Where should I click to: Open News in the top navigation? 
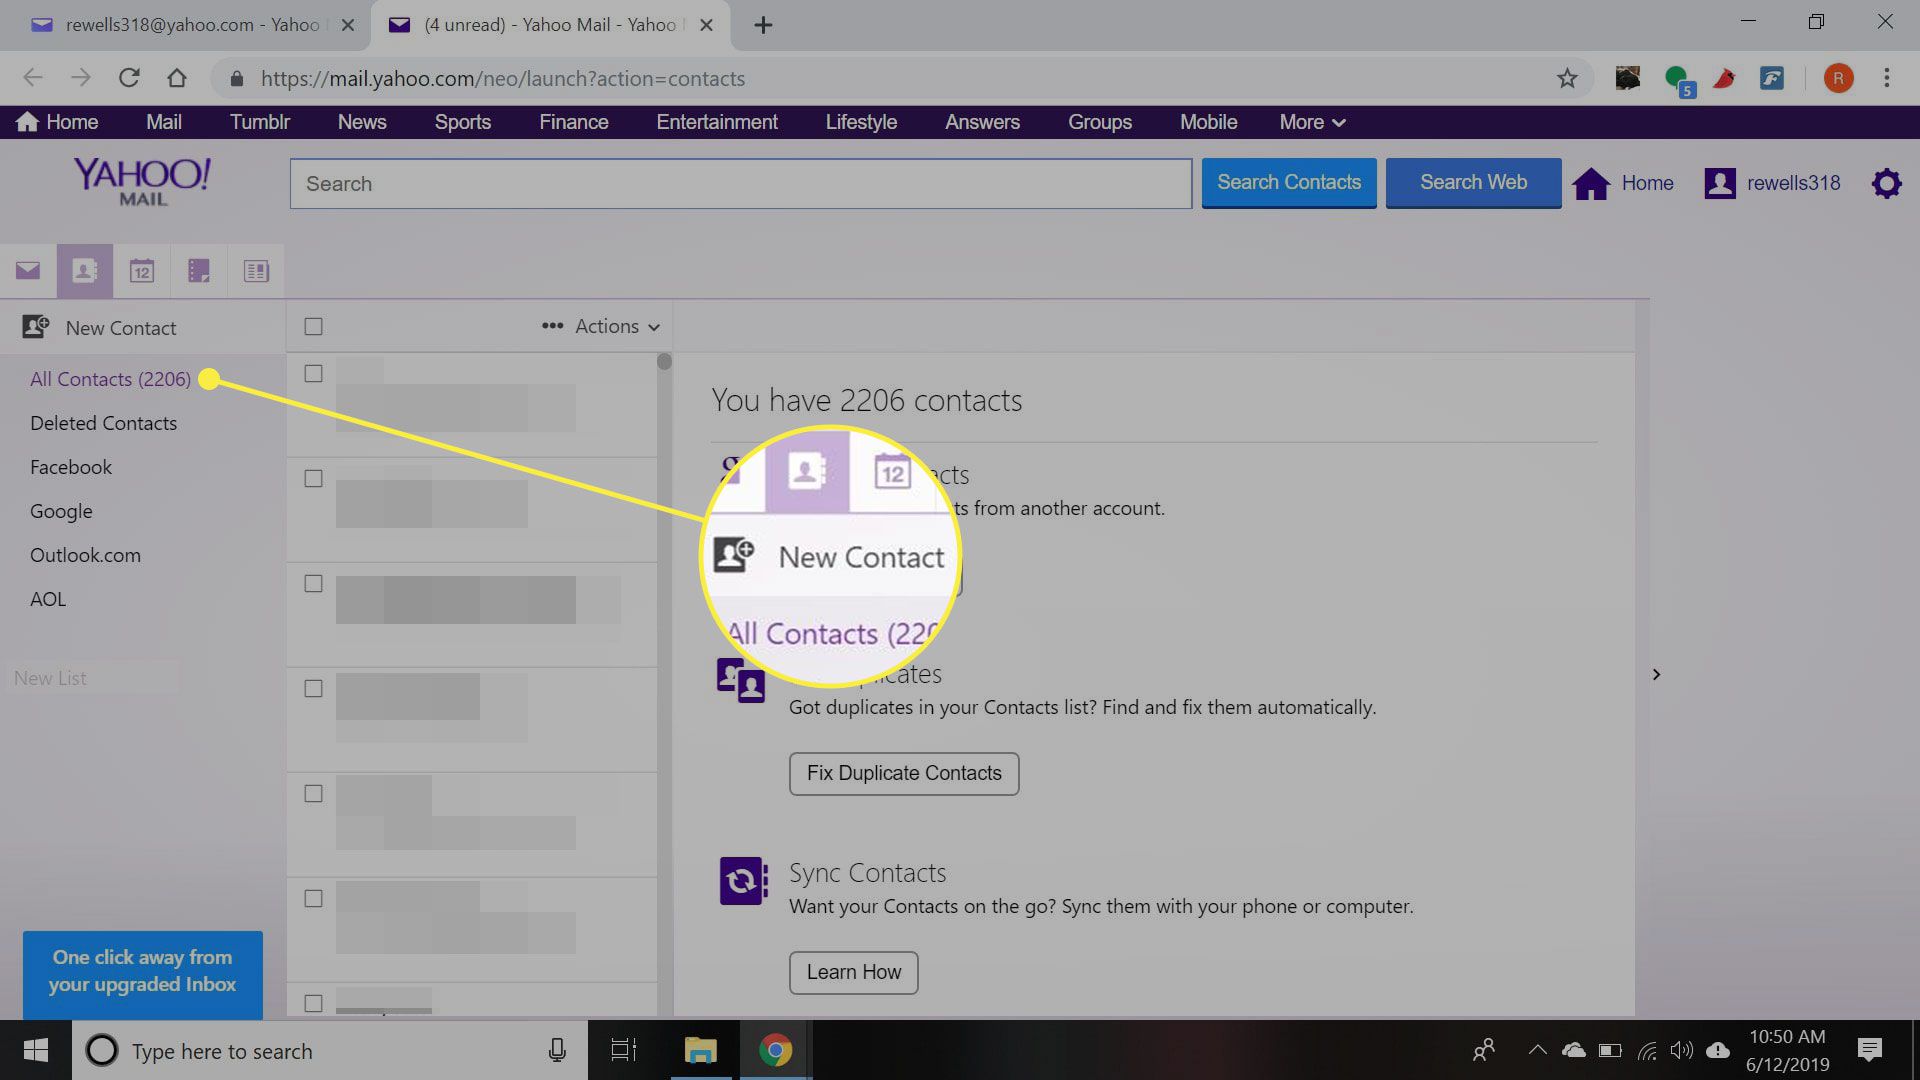tap(362, 122)
